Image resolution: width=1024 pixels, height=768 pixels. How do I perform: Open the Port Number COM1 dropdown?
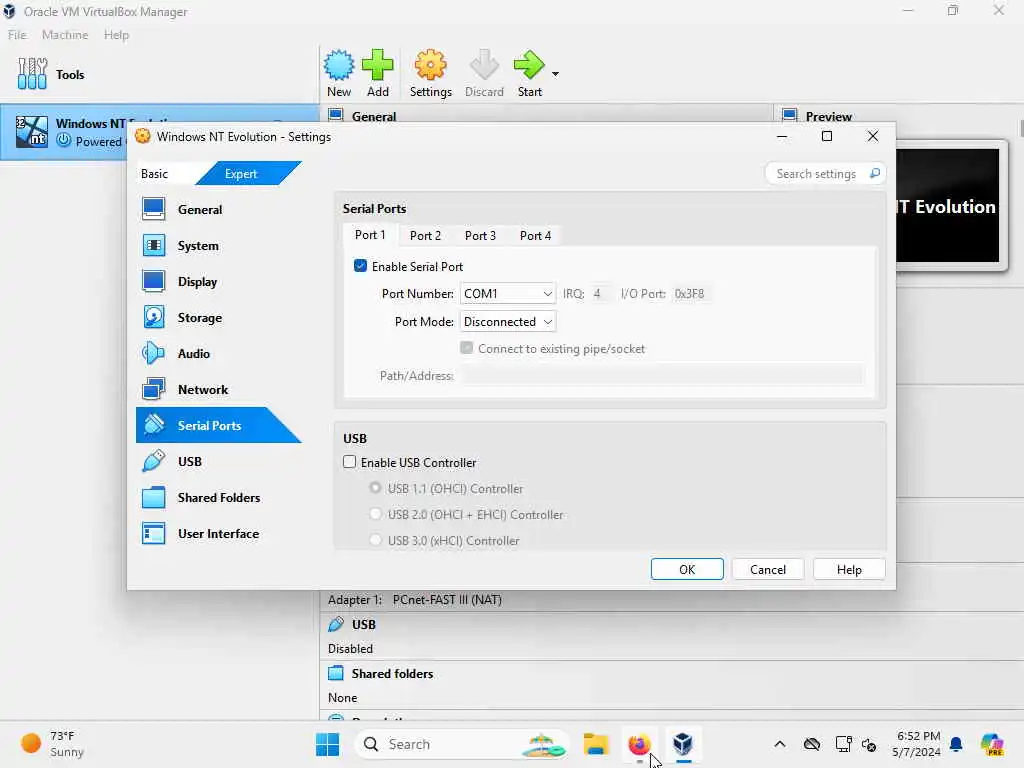point(508,294)
